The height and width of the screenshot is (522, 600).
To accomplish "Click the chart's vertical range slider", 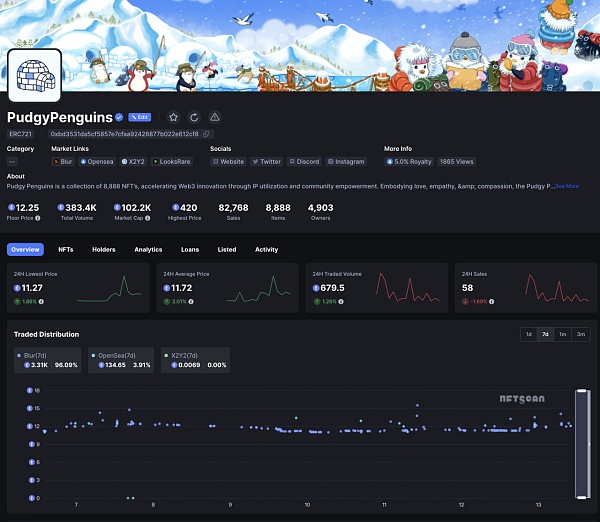I will (581, 440).
